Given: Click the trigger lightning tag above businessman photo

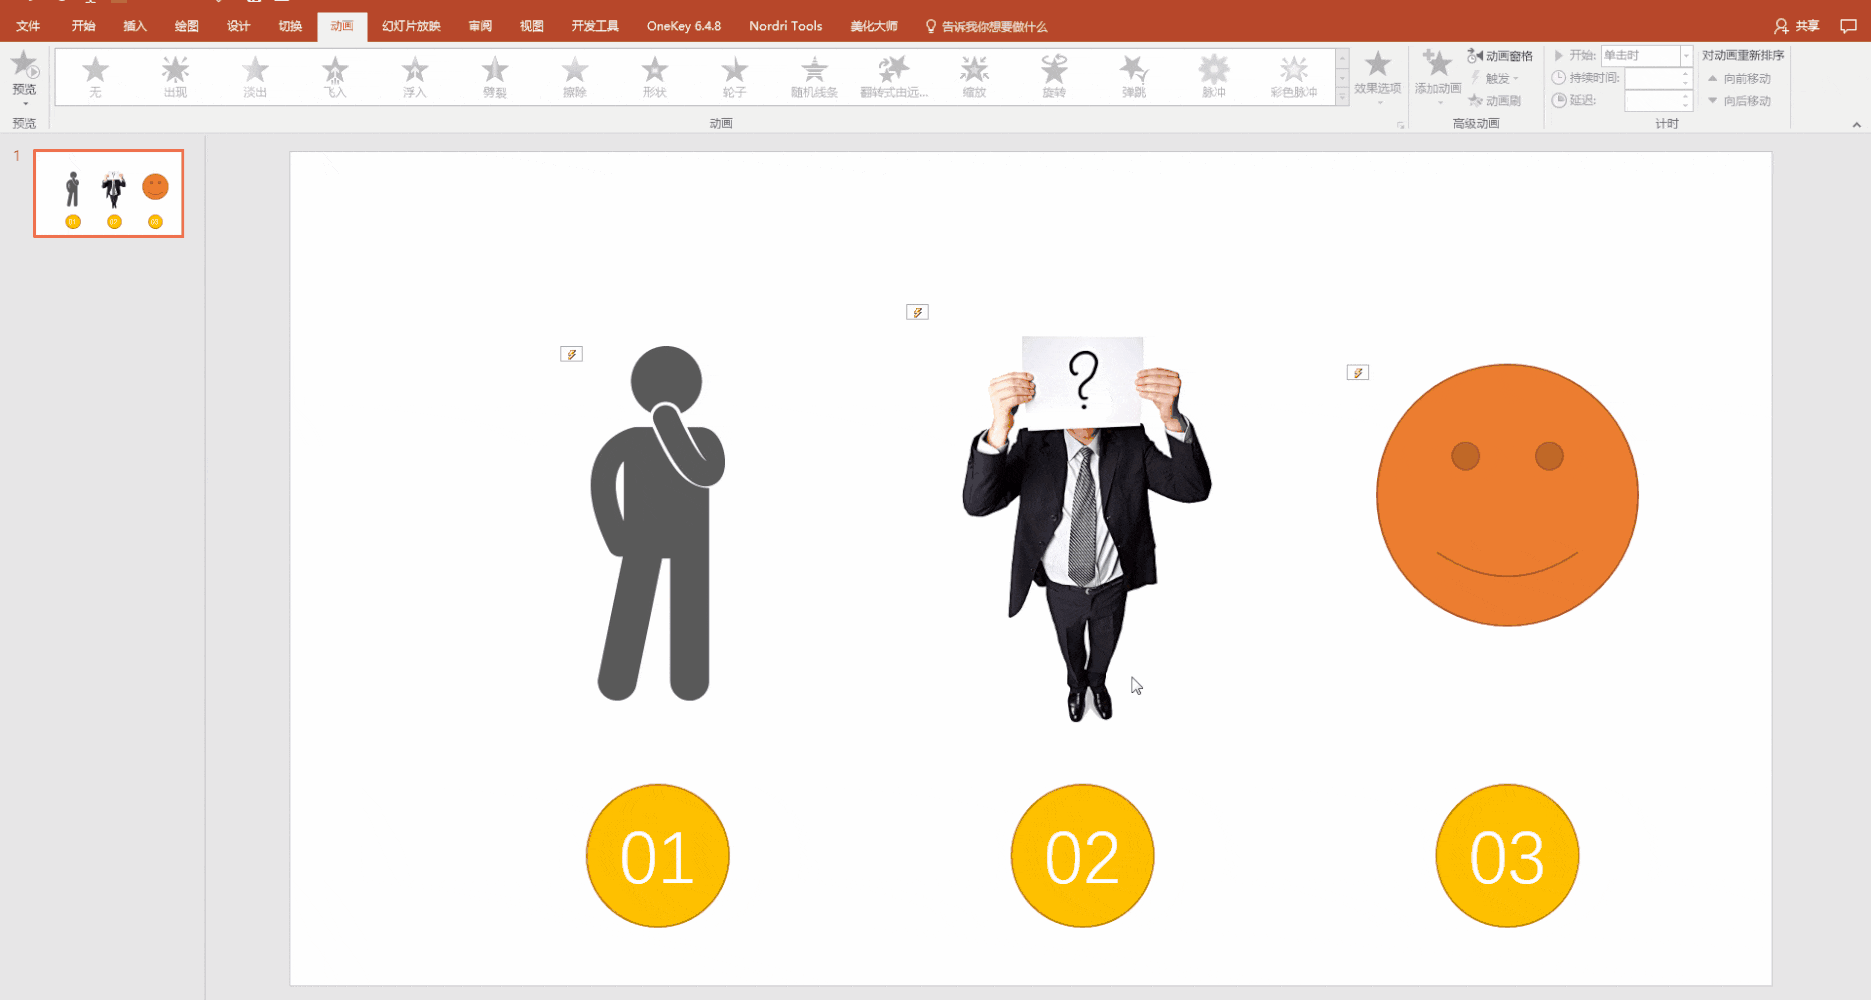Looking at the screenshot, I should [x=917, y=312].
